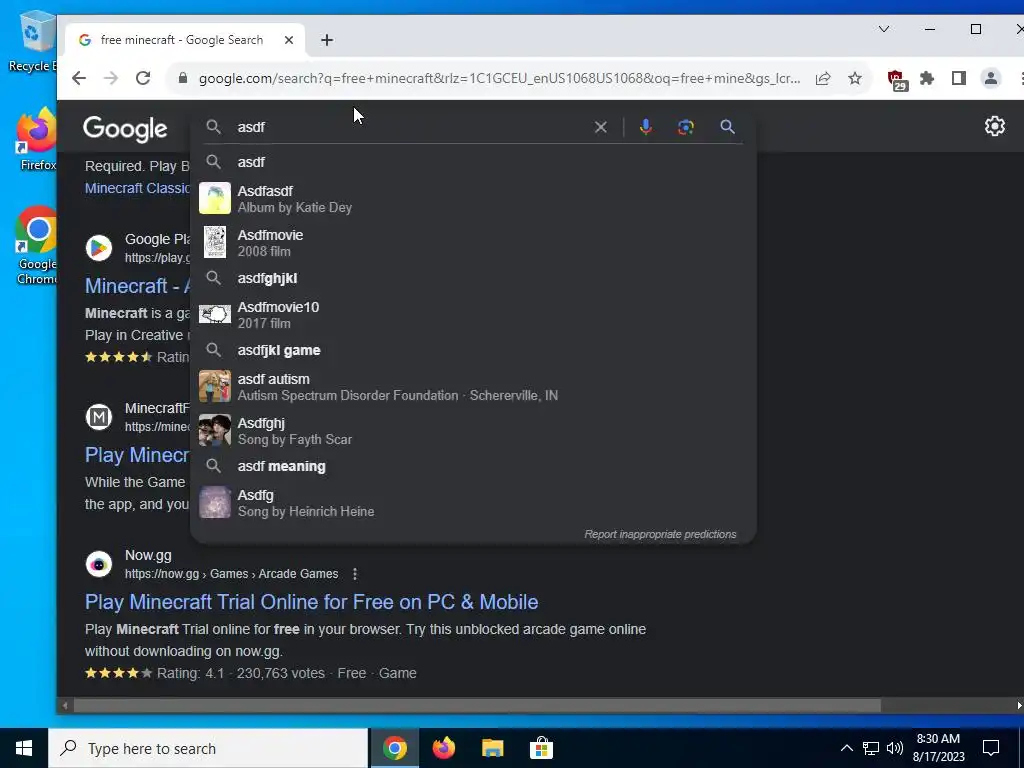Screen dimensions: 1024x768
Task: Clear the search box text
Action: coord(601,127)
